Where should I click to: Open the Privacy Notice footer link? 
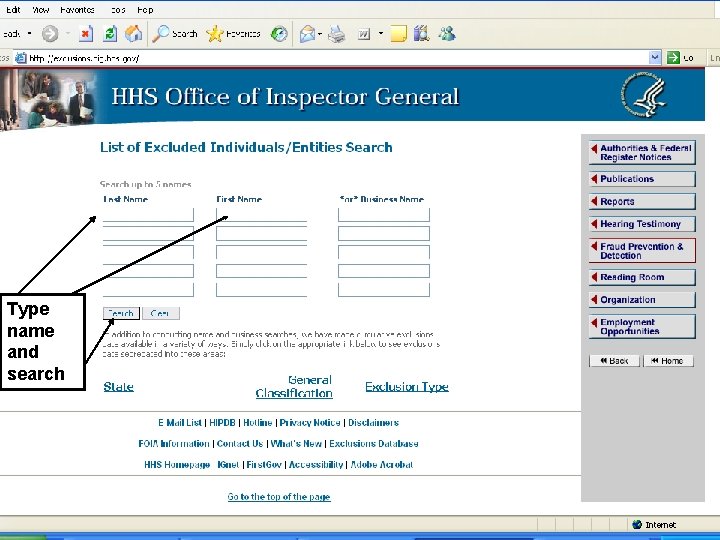310,422
